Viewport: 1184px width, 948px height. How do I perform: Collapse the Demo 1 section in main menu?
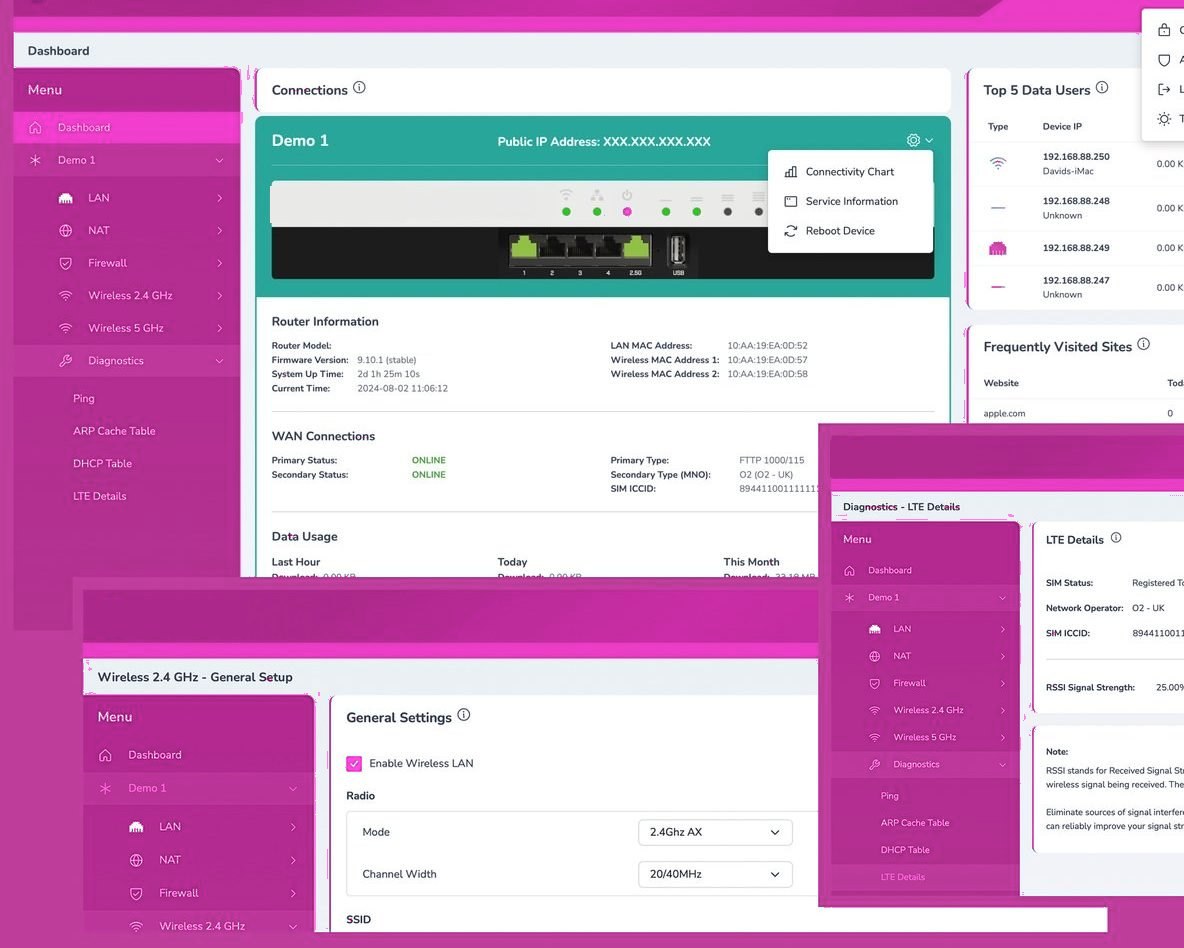pos(127,160)
